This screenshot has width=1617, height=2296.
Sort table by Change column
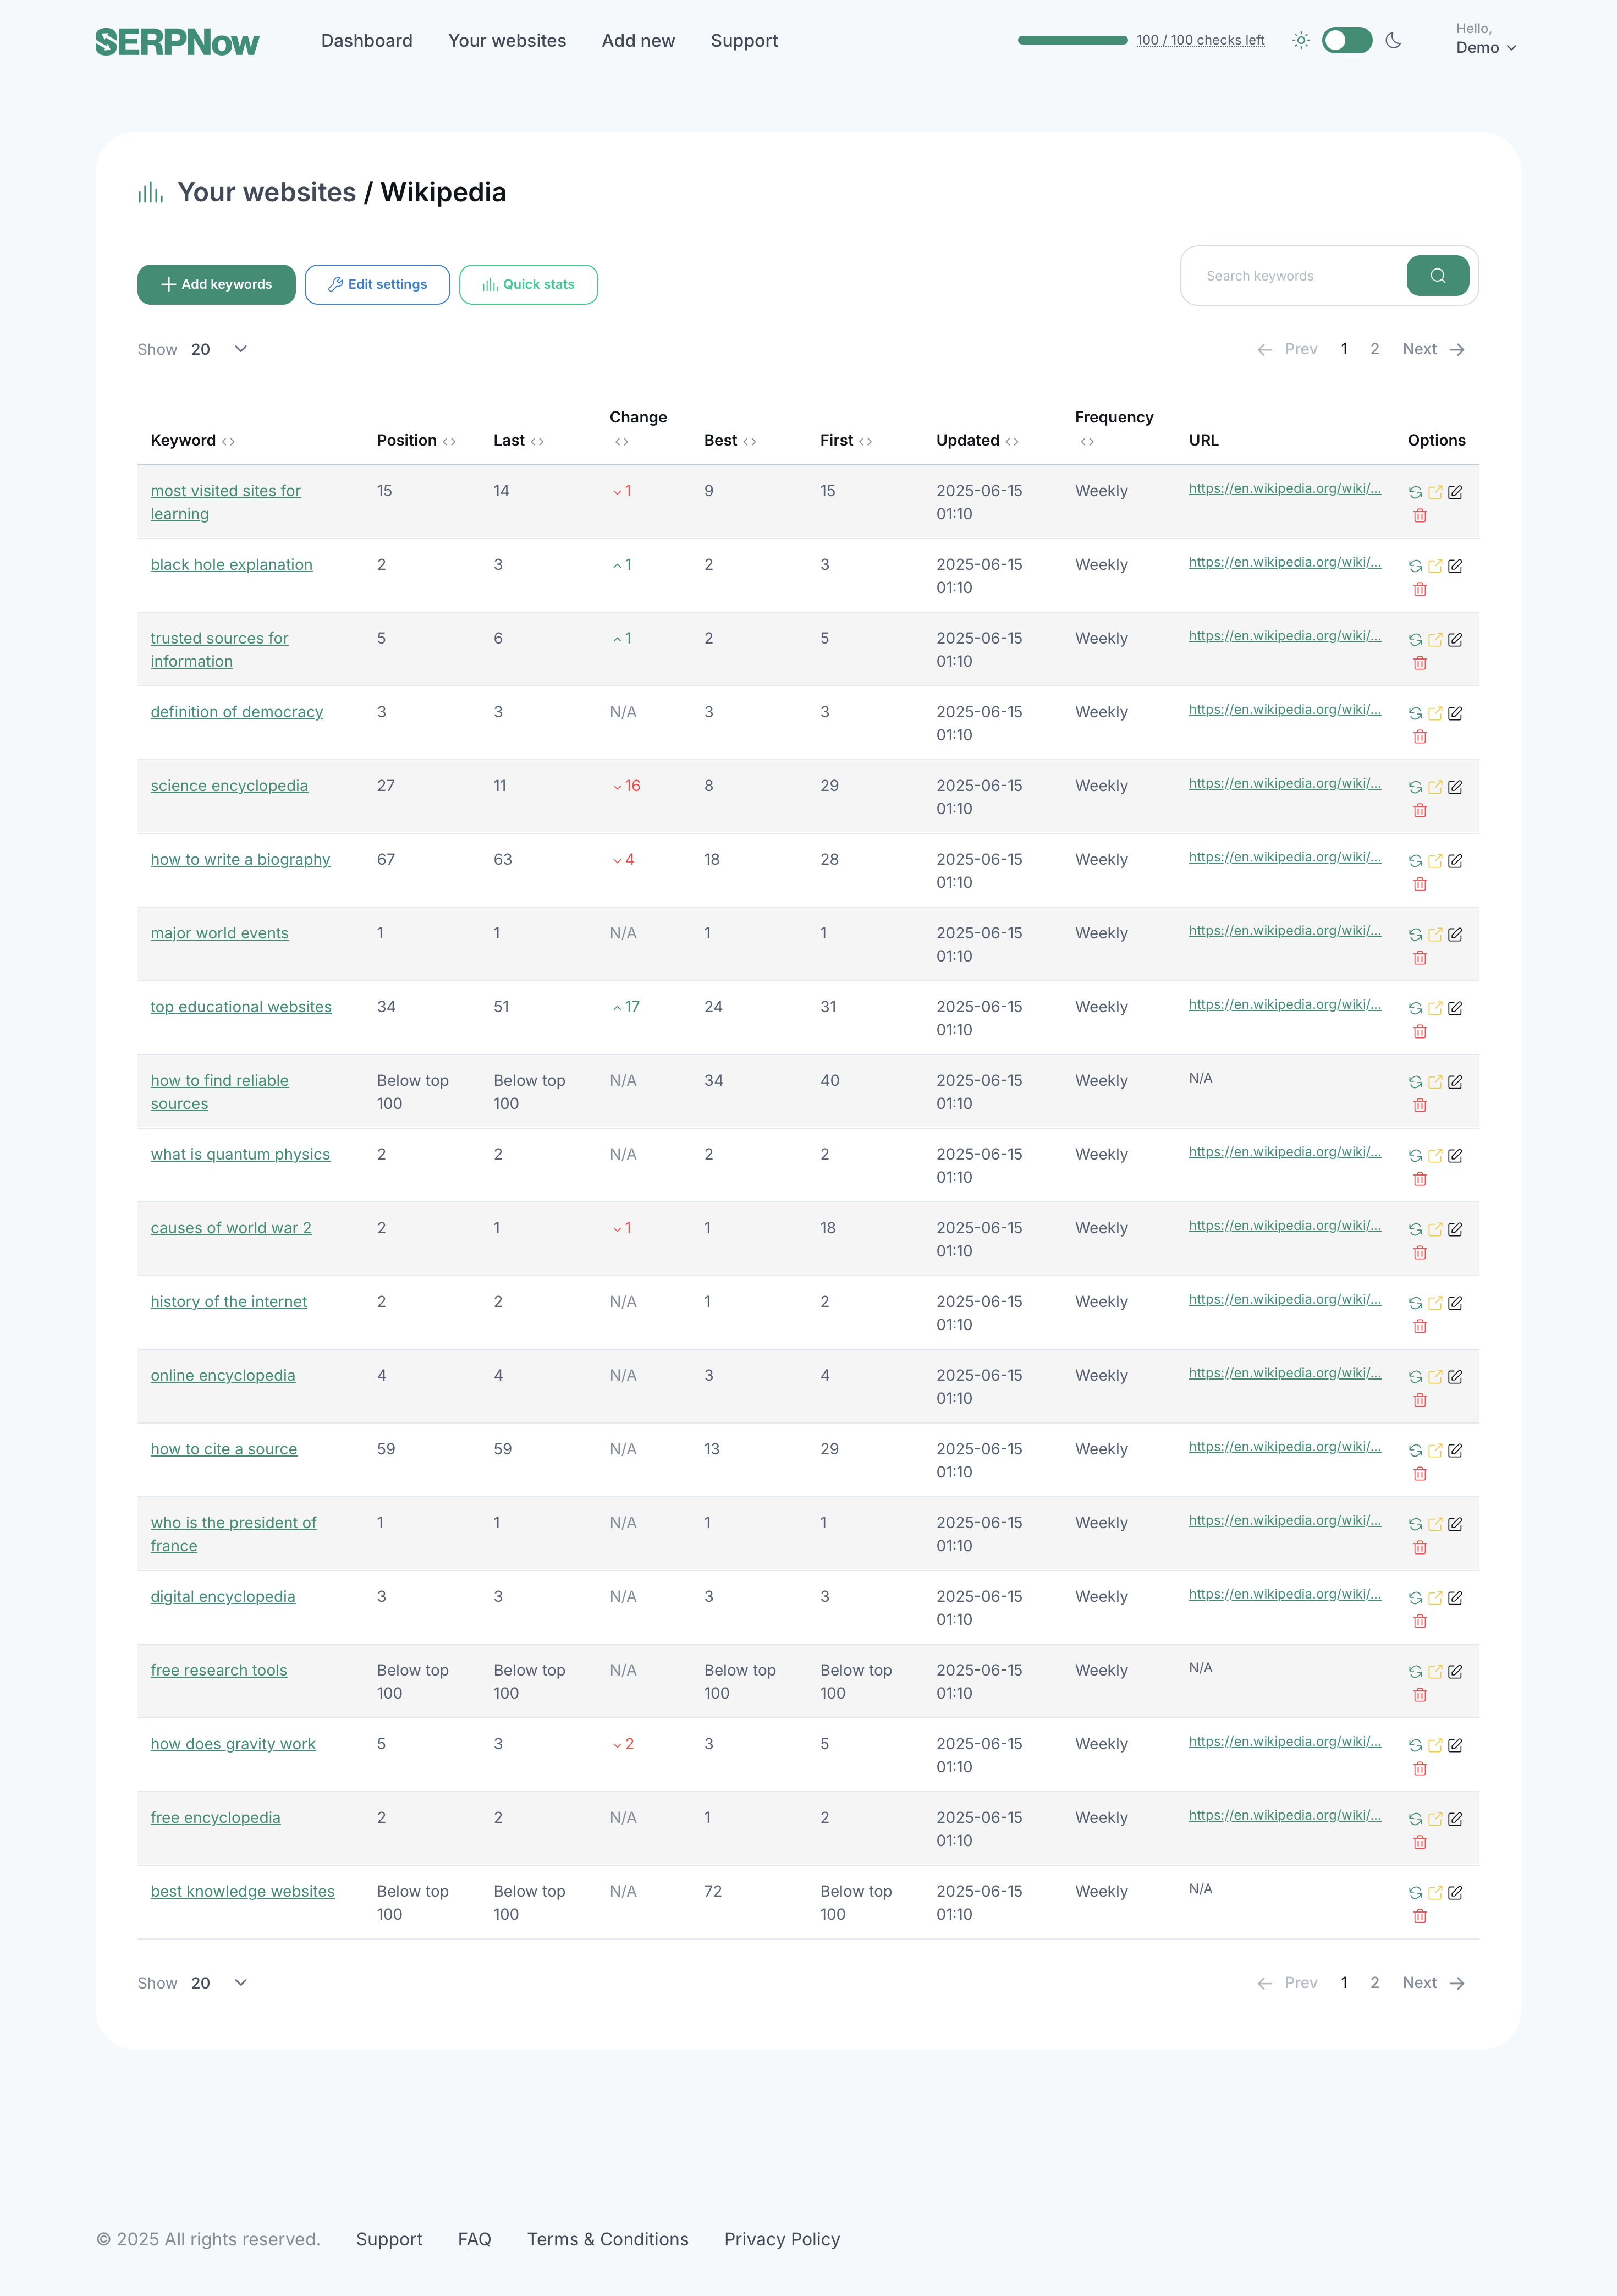(622, 441)
